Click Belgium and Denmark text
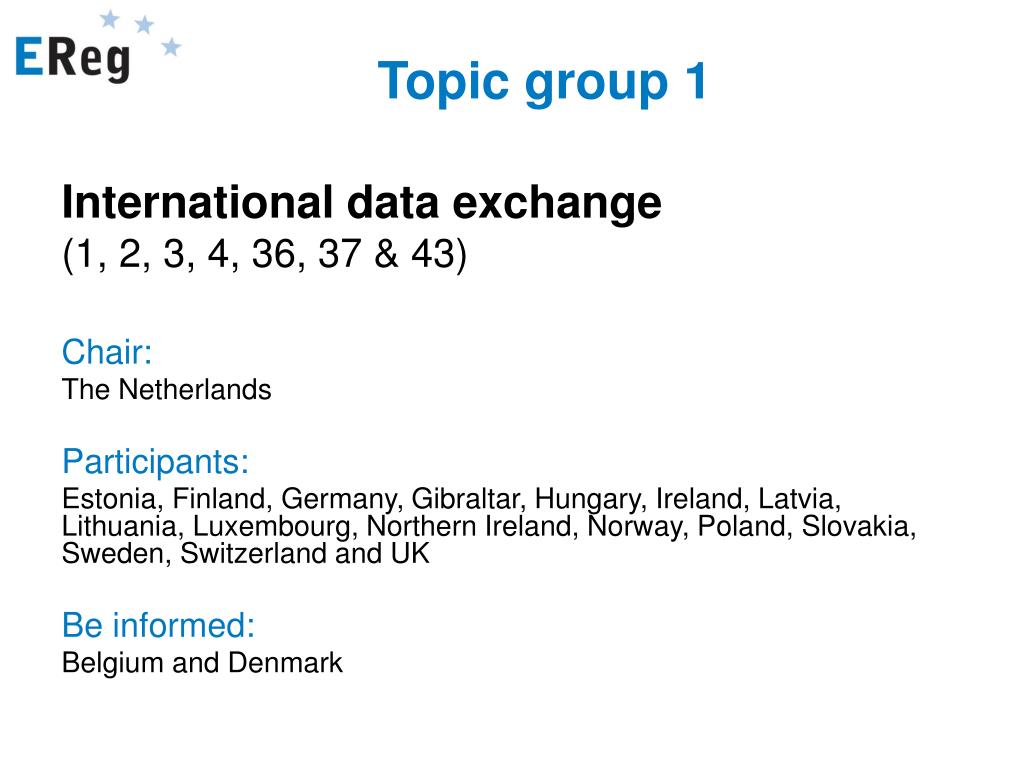1024x768 pixels. 202,663
